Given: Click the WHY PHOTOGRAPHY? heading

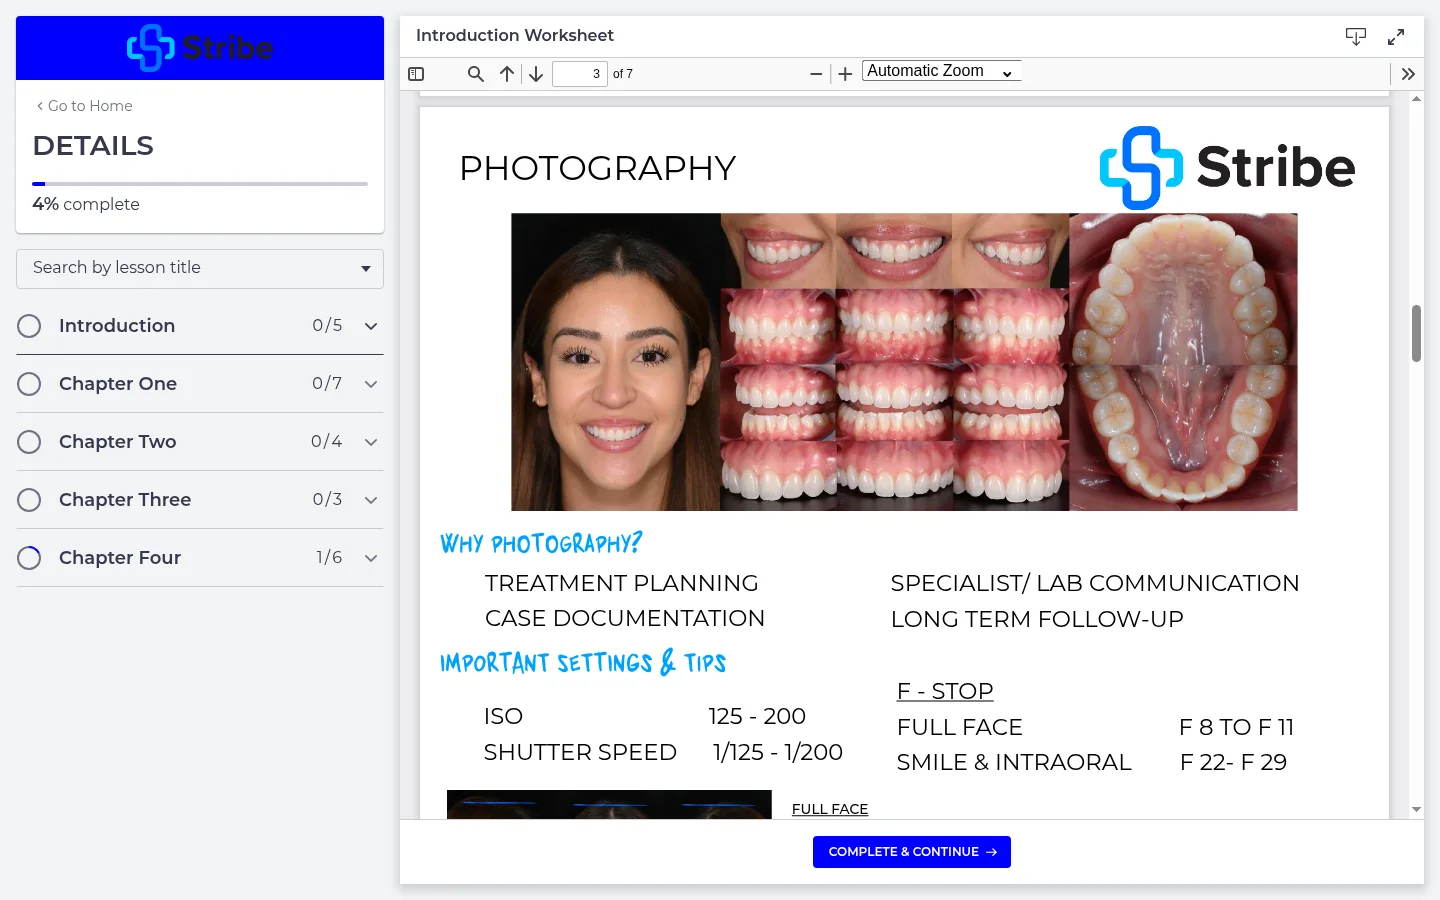Looking at the screenshot, I should 541,543.
